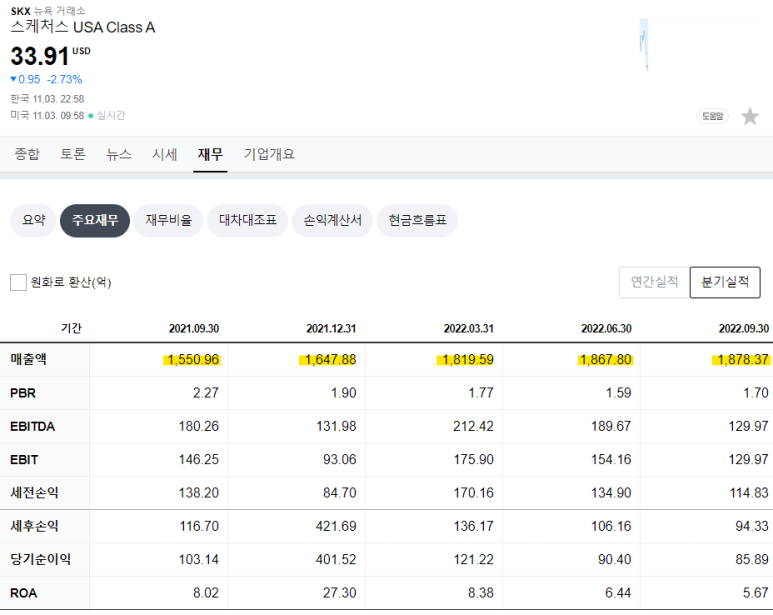This screenshot has width=773, height=615.
Task: Open the 기업개요 tab
Action: [x=269, y=154]
